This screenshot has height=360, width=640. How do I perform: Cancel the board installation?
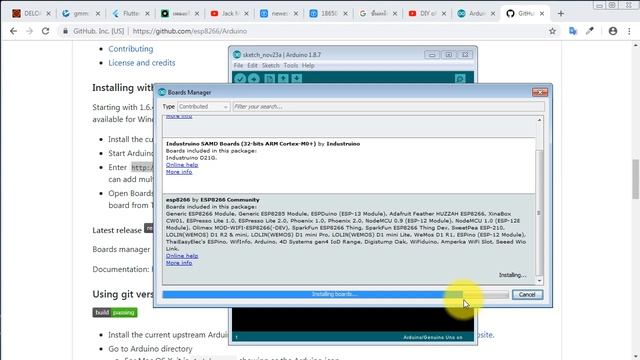(x=527, y=295)
